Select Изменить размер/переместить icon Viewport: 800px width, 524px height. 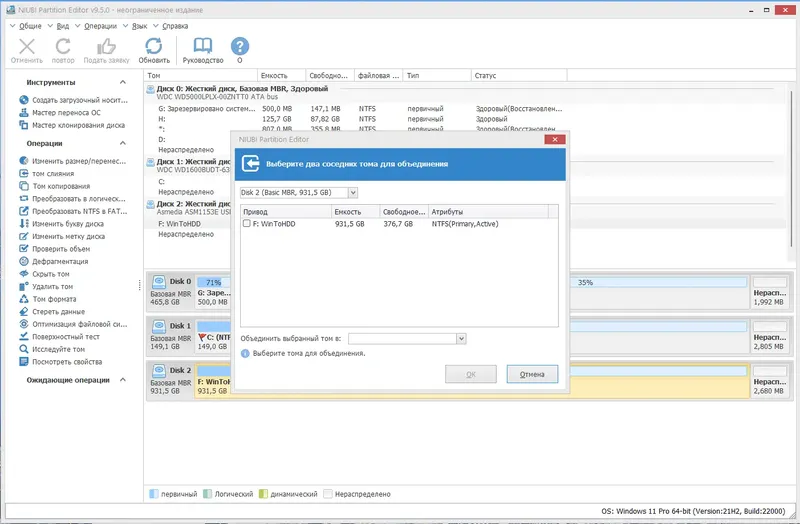(23, 161)
